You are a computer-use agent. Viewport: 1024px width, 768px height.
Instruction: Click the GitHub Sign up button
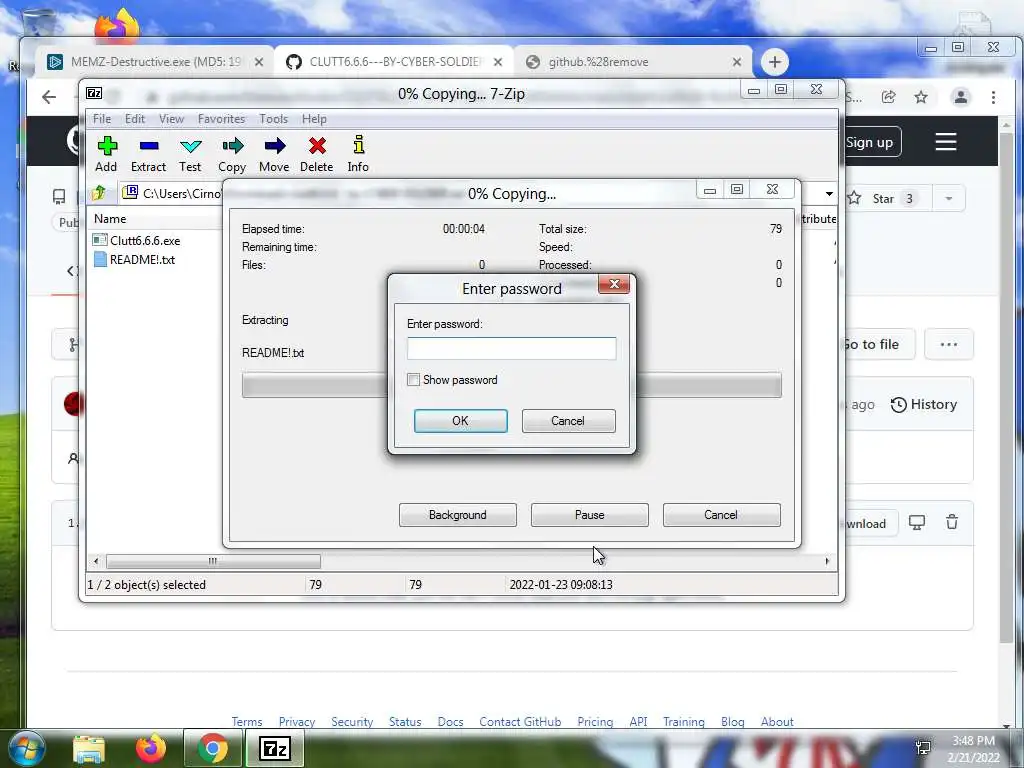pos(873,142)
